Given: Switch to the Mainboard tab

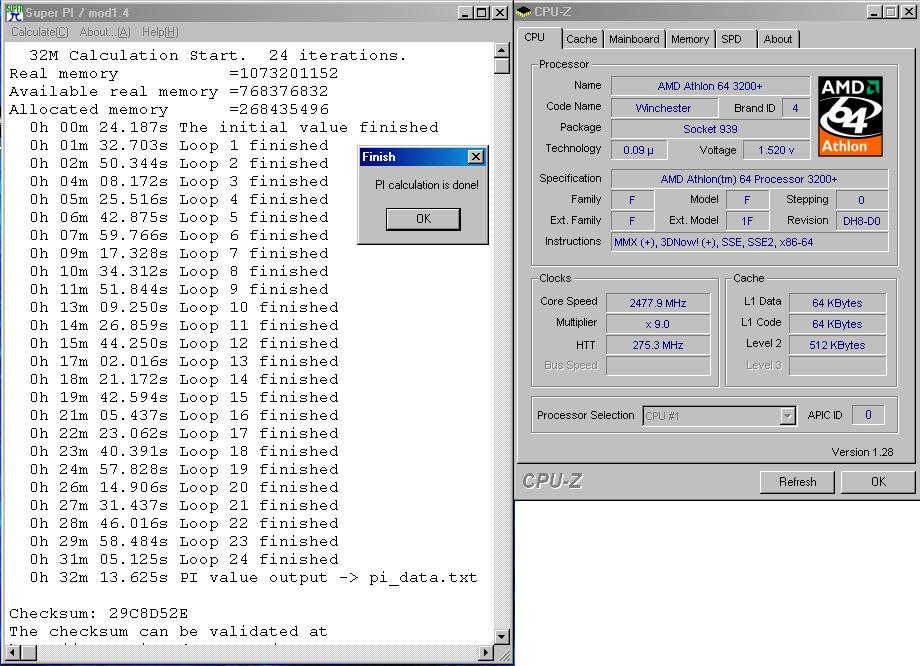Looking at the screenshot, I should tap(634, 39).
